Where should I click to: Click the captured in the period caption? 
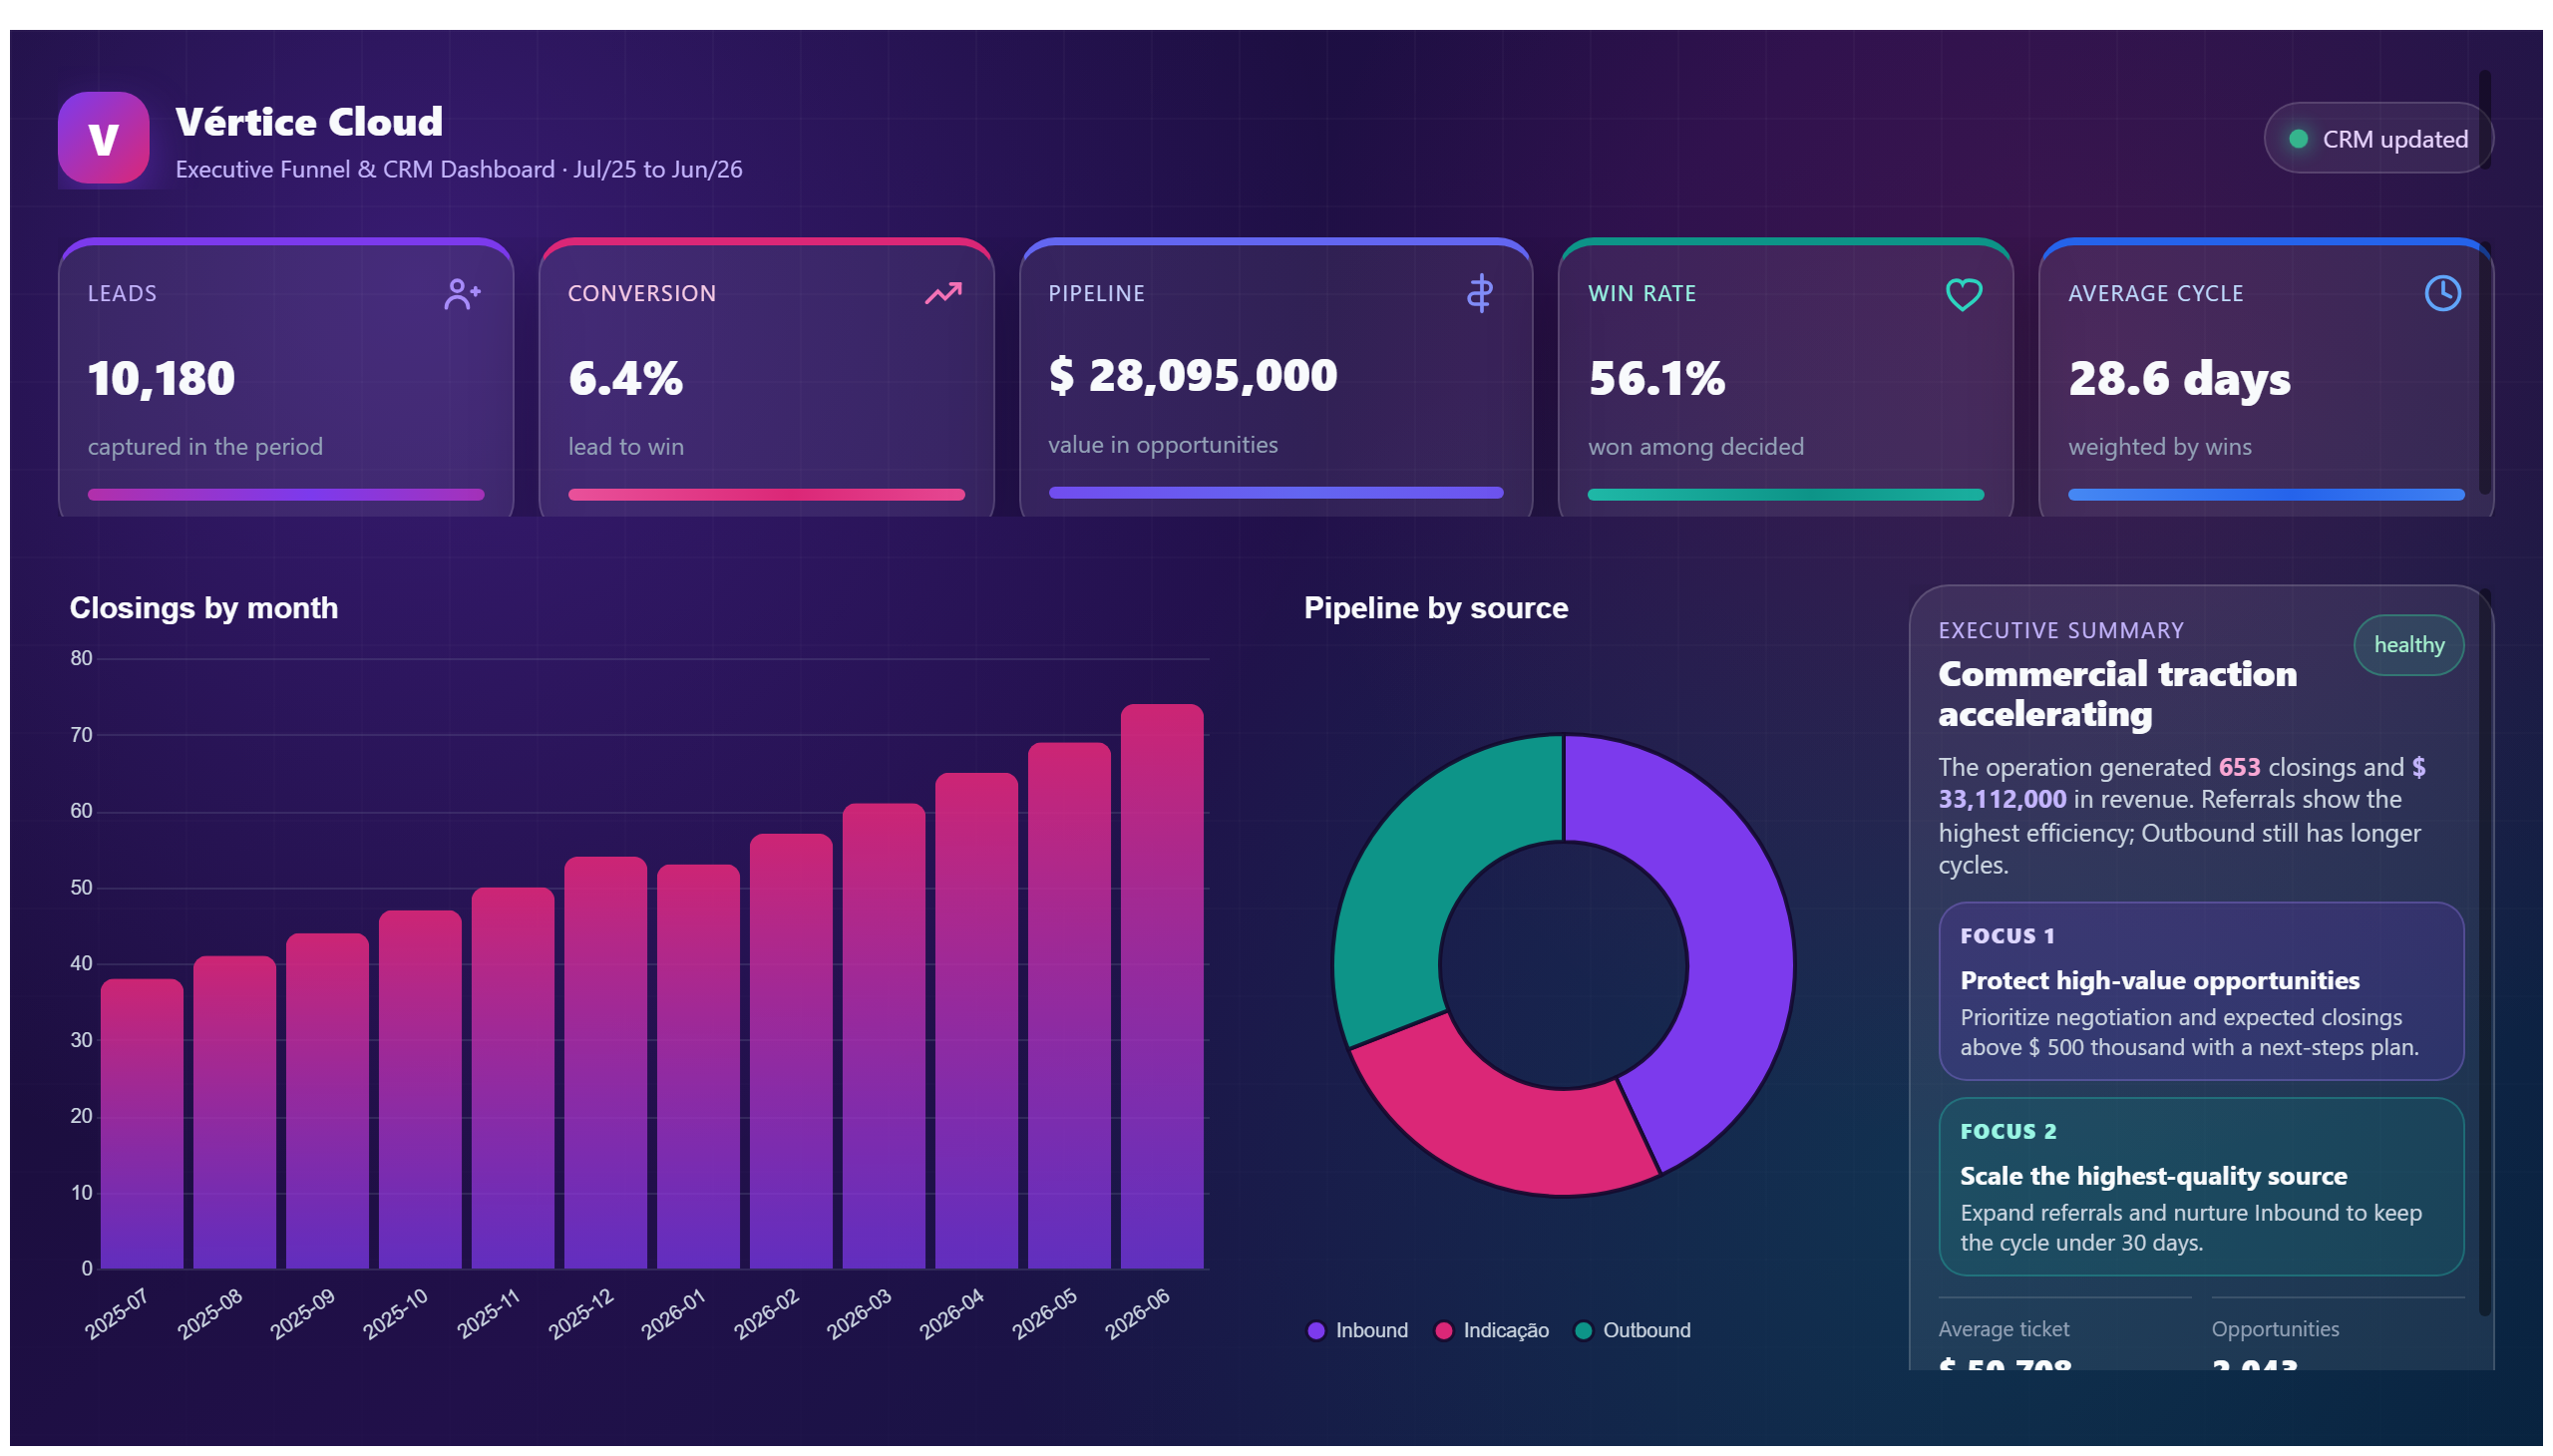tap(205, 447)
